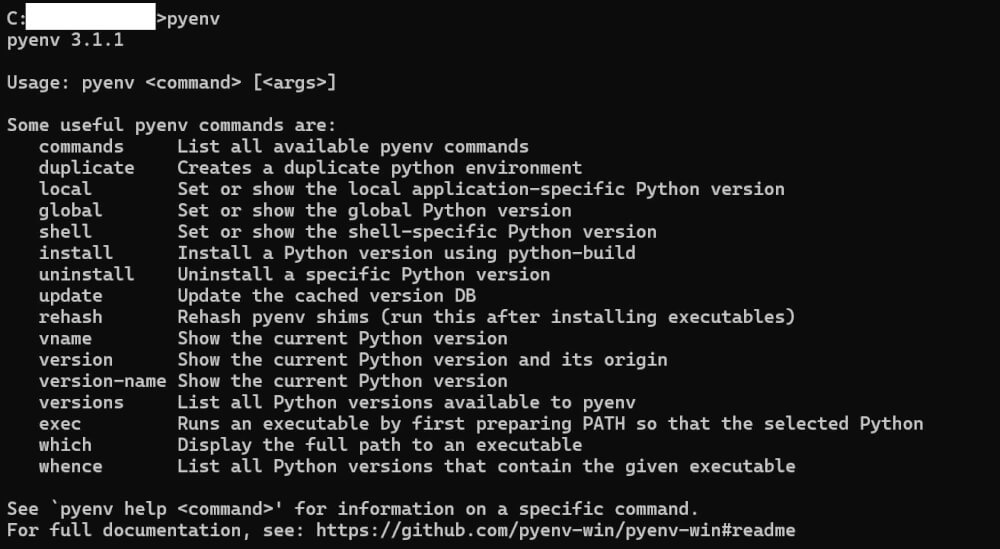The height and width of the screenshot is (549, 1000).
Task: Select the 'uninstall' command name
Action: click(86, 274)
